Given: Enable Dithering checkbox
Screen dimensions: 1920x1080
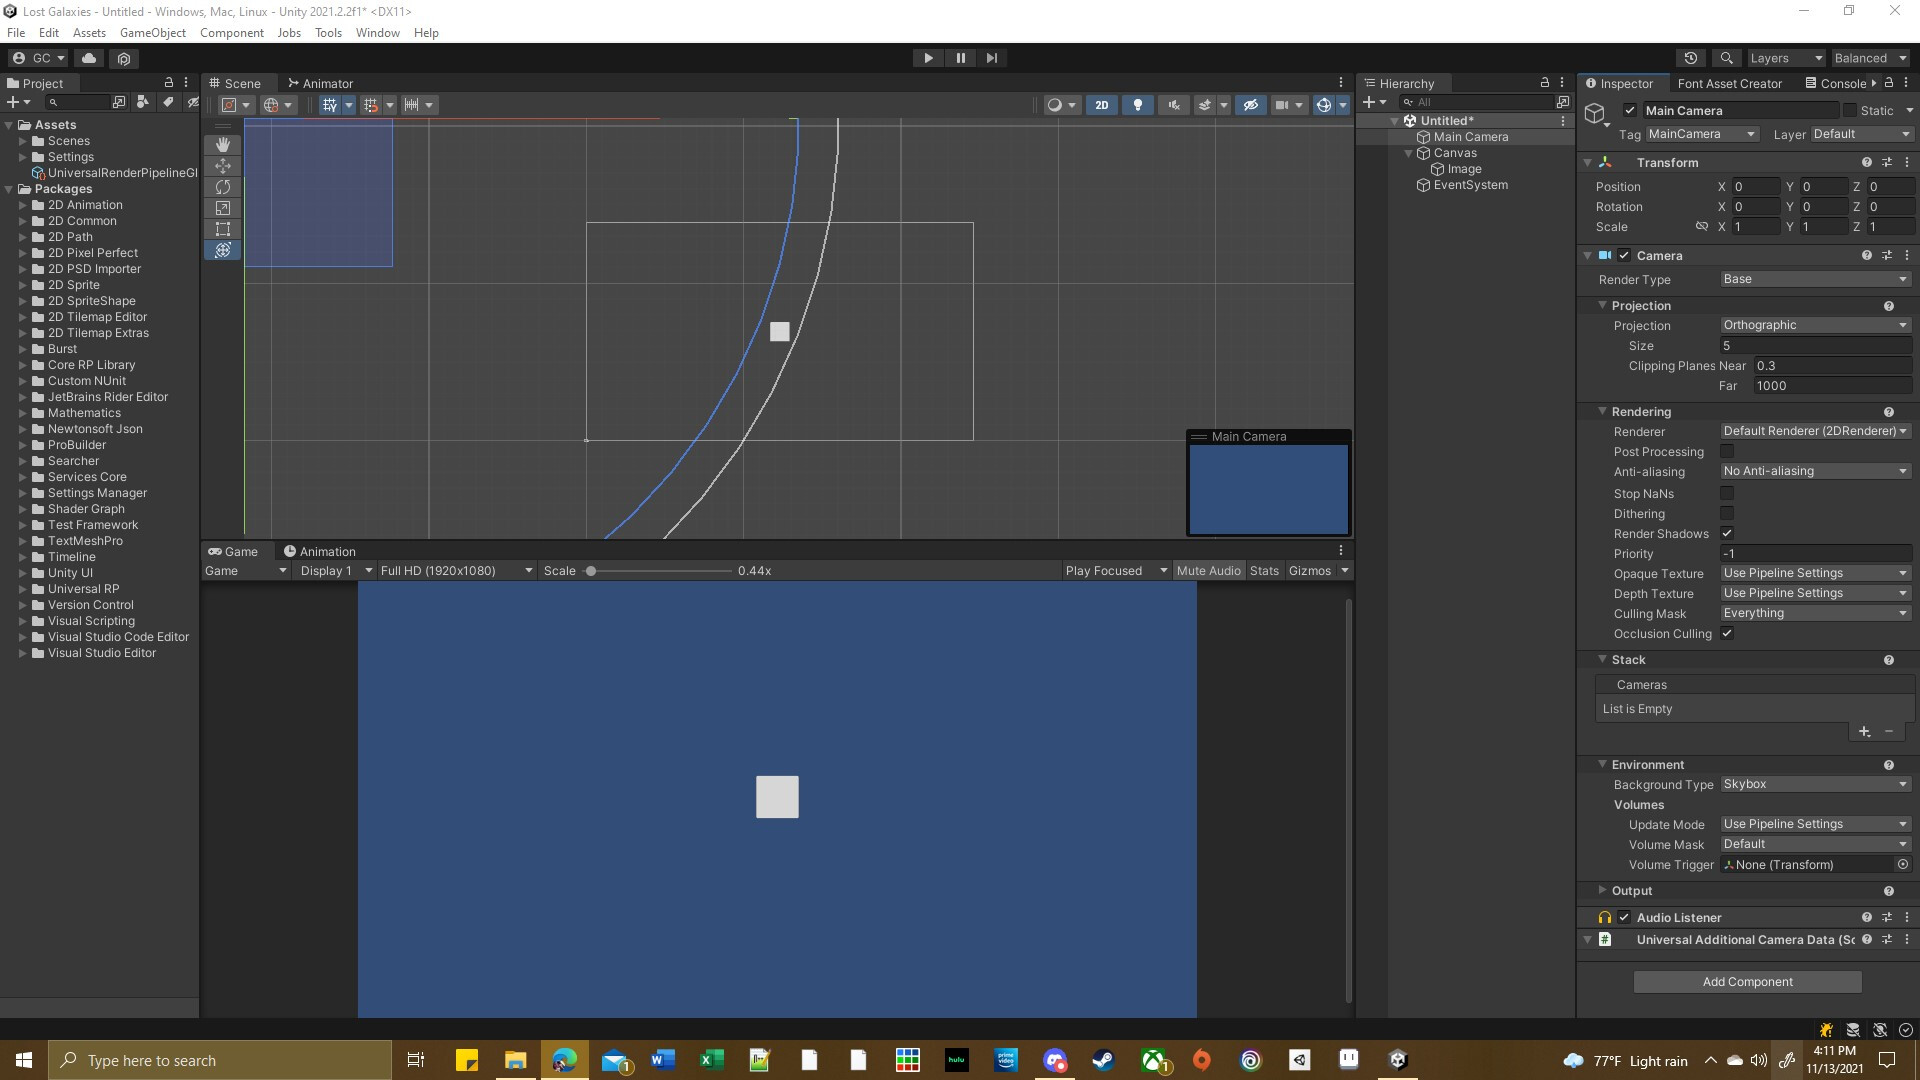Looking at the screenshot, I should [x=1727, y=514].
